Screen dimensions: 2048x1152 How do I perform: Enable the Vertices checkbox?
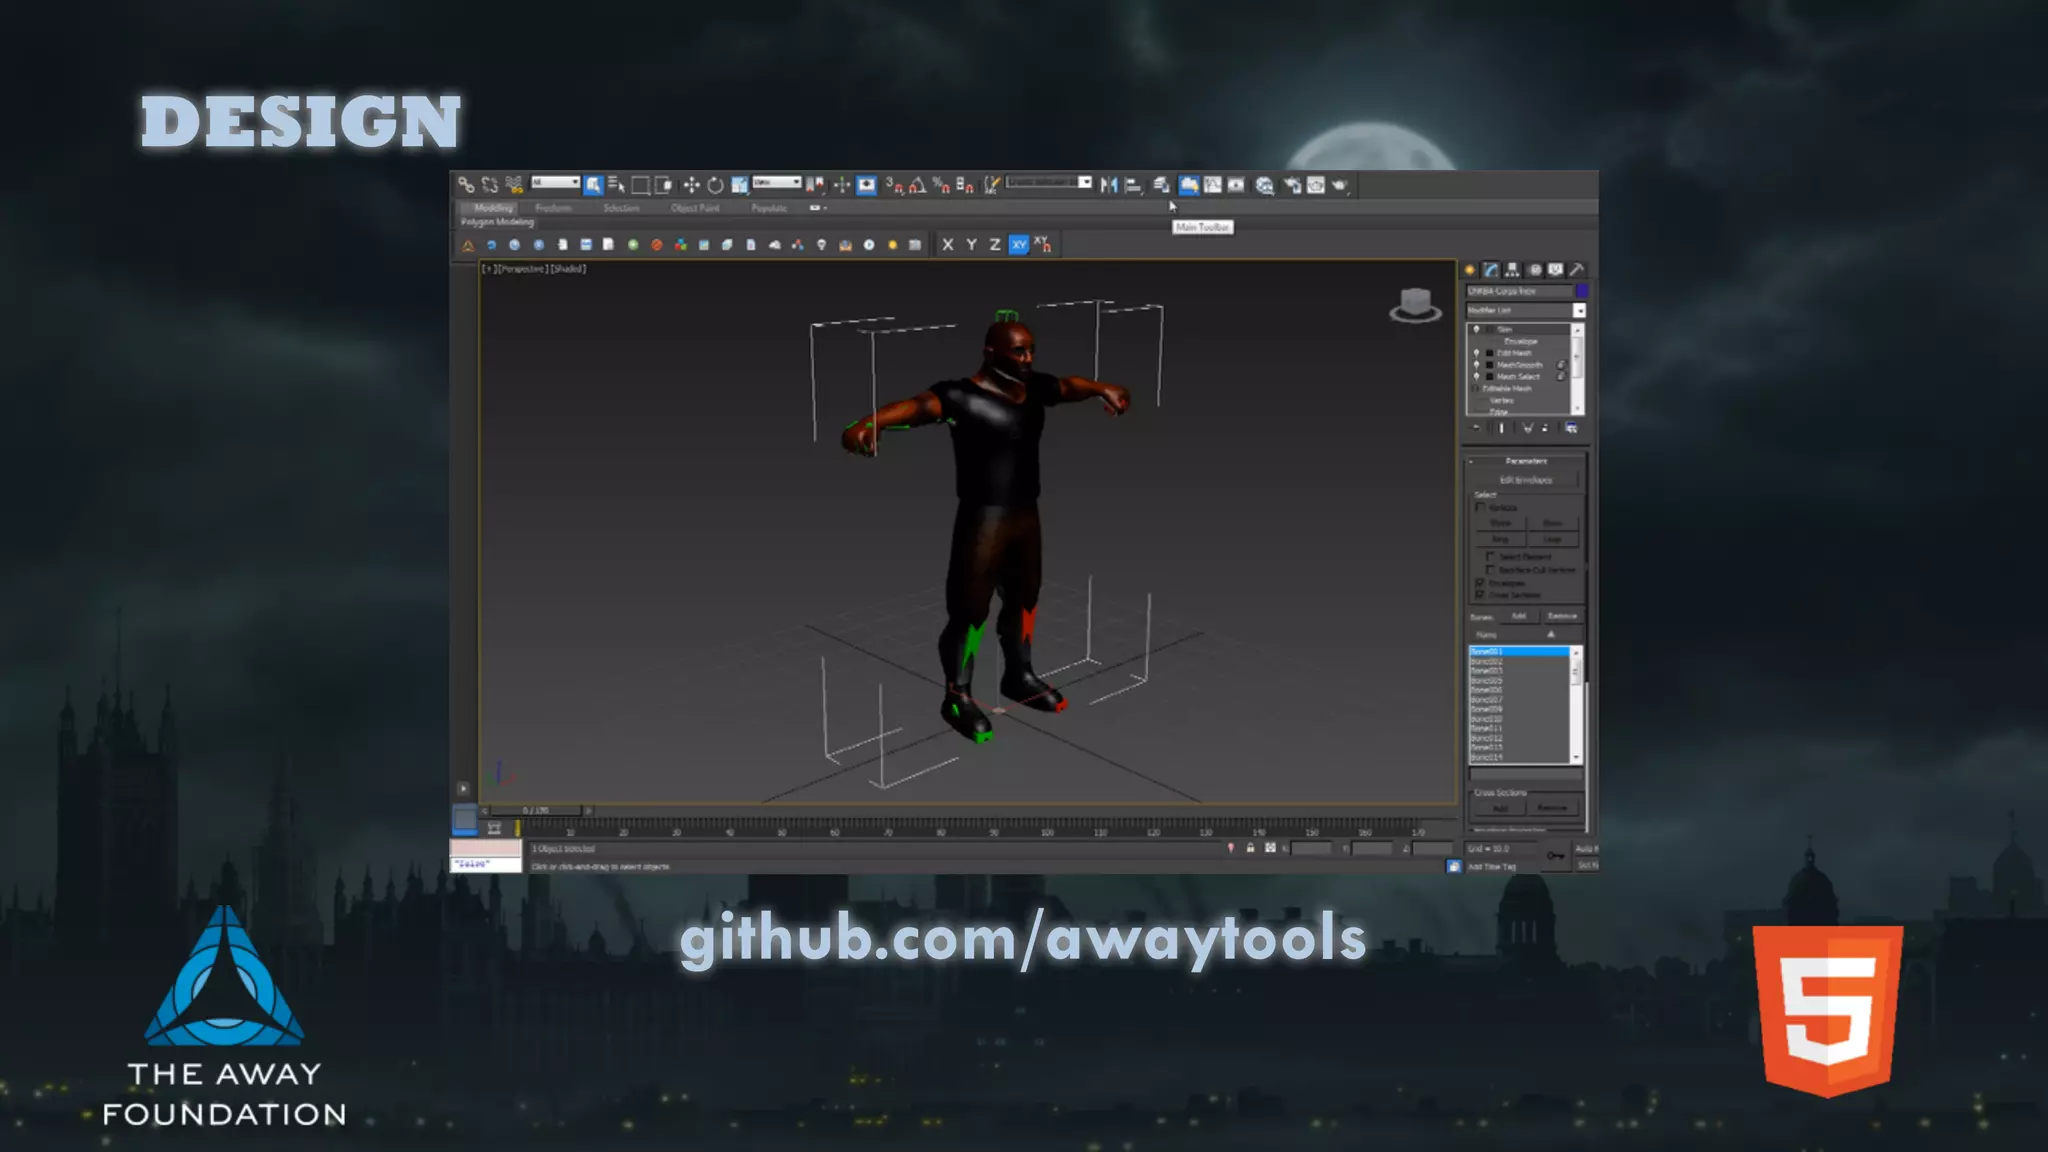coord(1480,508)
